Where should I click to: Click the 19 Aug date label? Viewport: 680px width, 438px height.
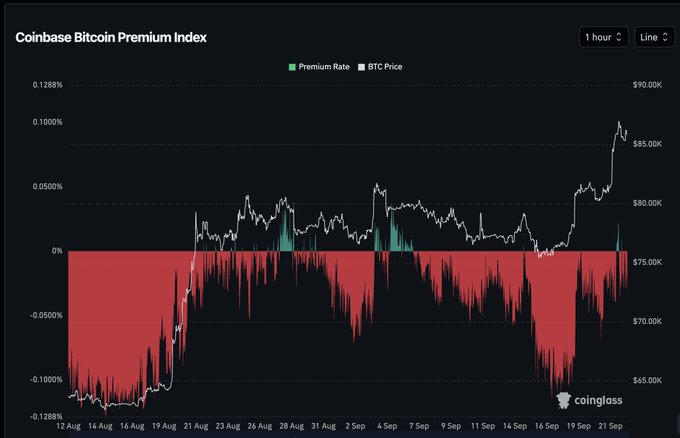click(164, 426)
